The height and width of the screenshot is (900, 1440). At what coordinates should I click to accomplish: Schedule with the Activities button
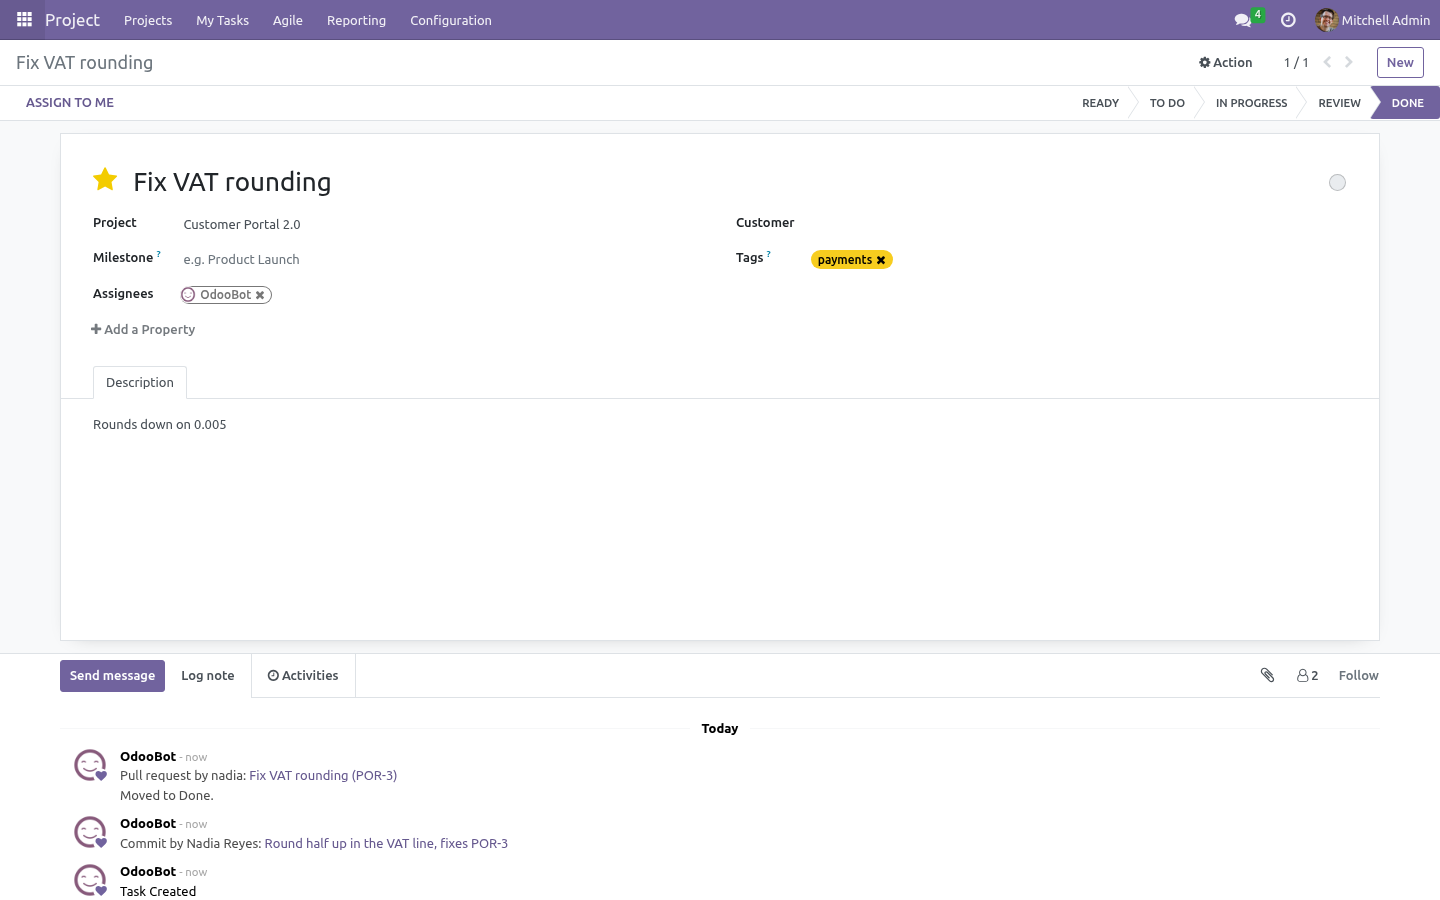click(303, 676)
